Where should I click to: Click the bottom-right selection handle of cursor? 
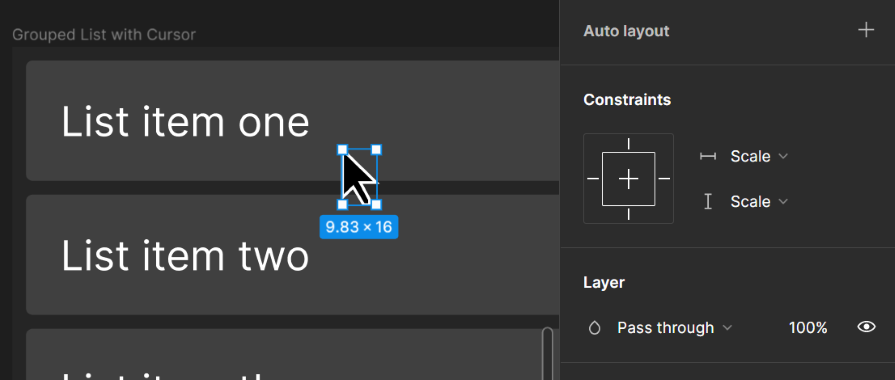[376, 204]
